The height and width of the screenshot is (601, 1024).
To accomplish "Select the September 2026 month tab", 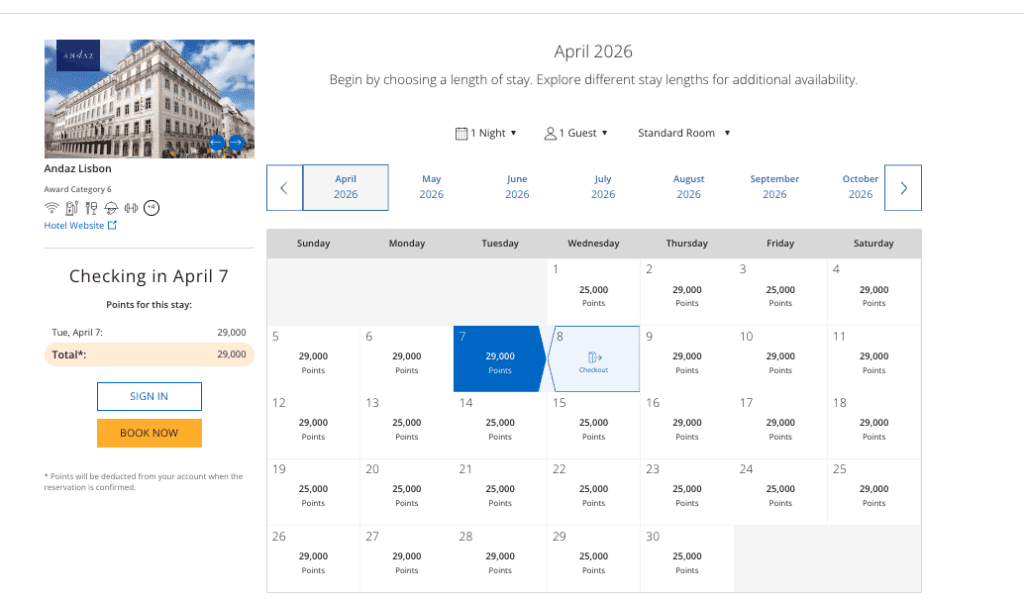I will (x=774, y=187).
